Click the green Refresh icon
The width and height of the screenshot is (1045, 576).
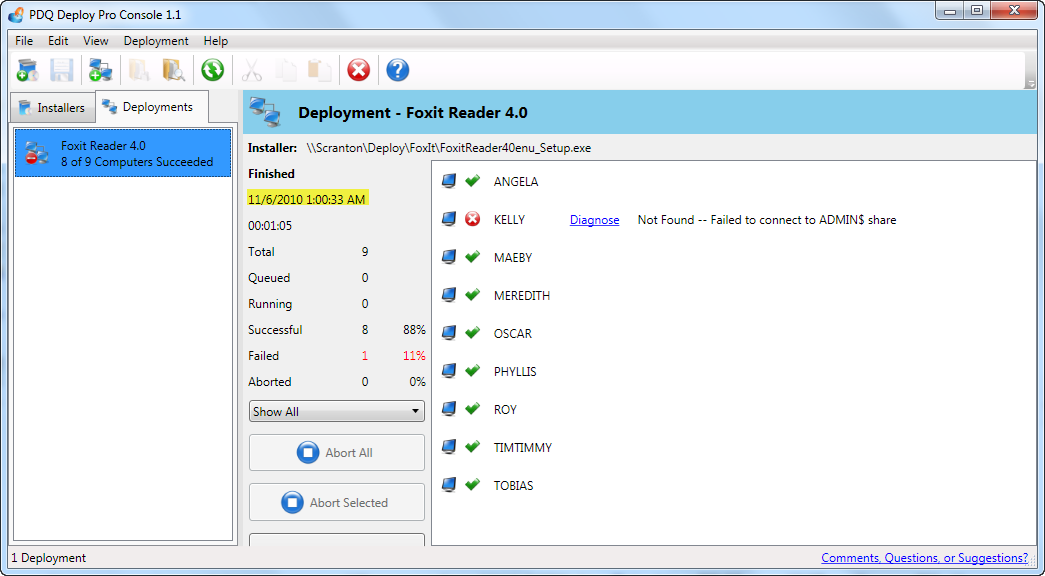pyautogui.click(x=213, y=70)
